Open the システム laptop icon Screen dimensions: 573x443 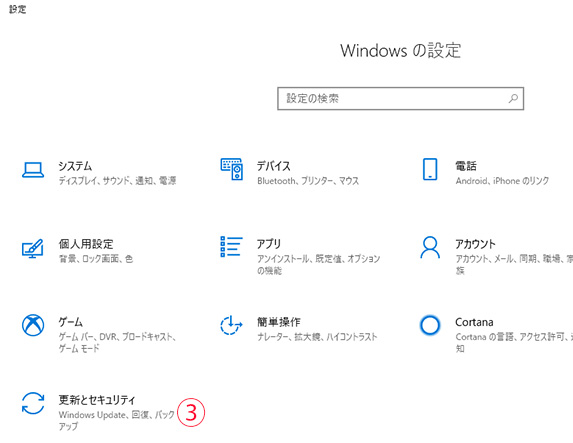point(33,170)
